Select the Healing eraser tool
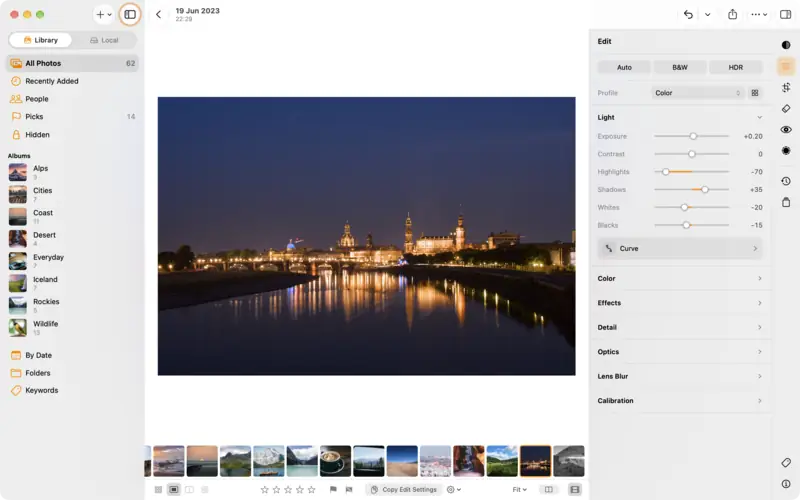This screenshot has height=500, width=800. (x=786, y=109)
